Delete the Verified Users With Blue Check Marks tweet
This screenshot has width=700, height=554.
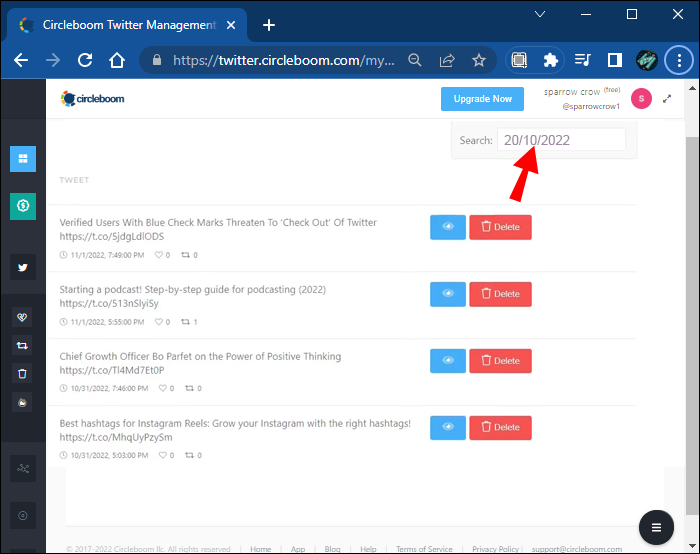[x=500, y=227]
